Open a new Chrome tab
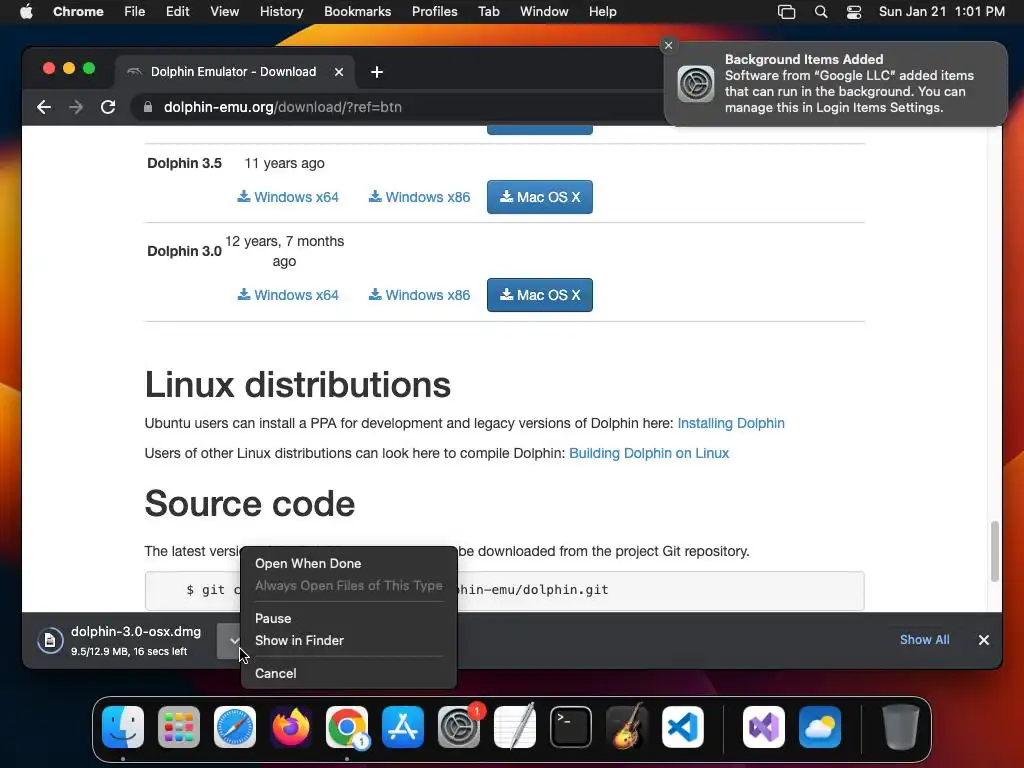The width and height of the screenshot is (1024, 768). [377, 72]
